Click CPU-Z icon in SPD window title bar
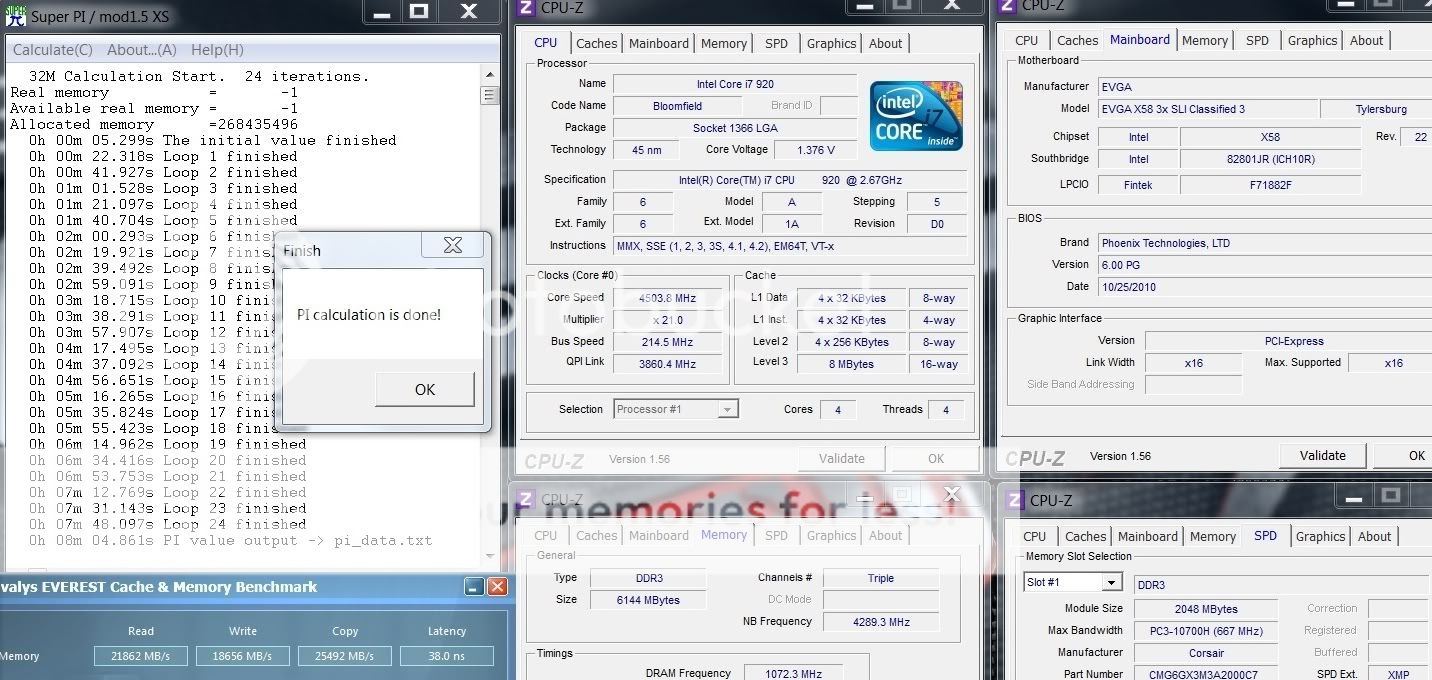The height and width of the screenshot is (680, 1432). [1013, 499]
